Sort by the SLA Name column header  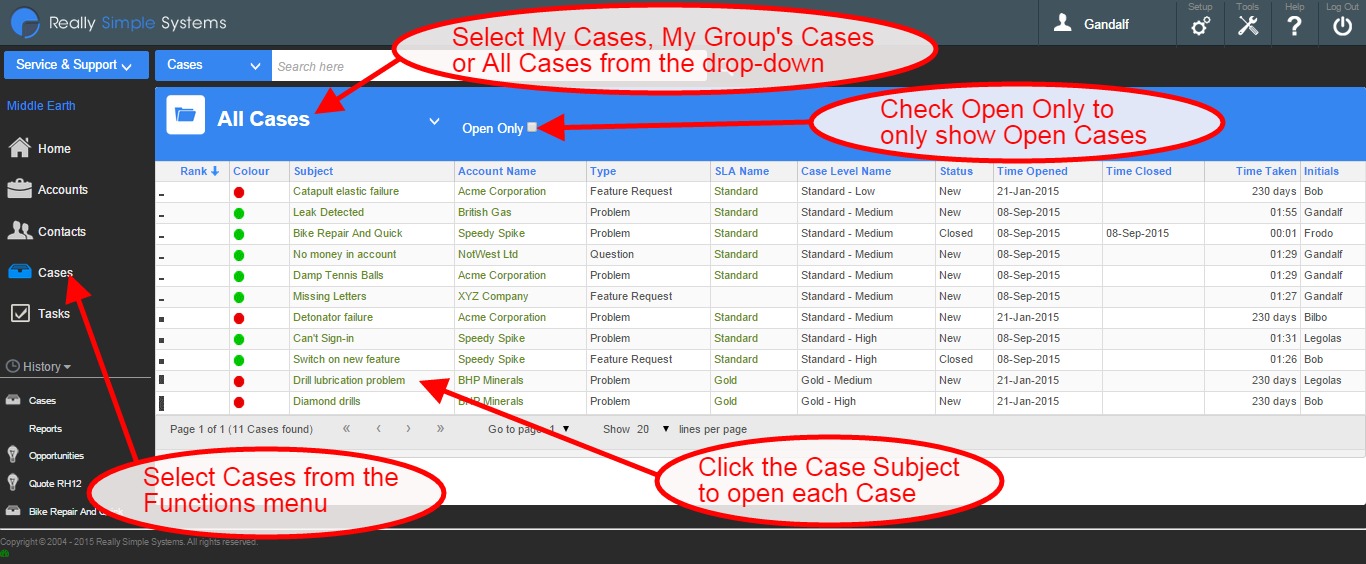[x=742, y=171]
